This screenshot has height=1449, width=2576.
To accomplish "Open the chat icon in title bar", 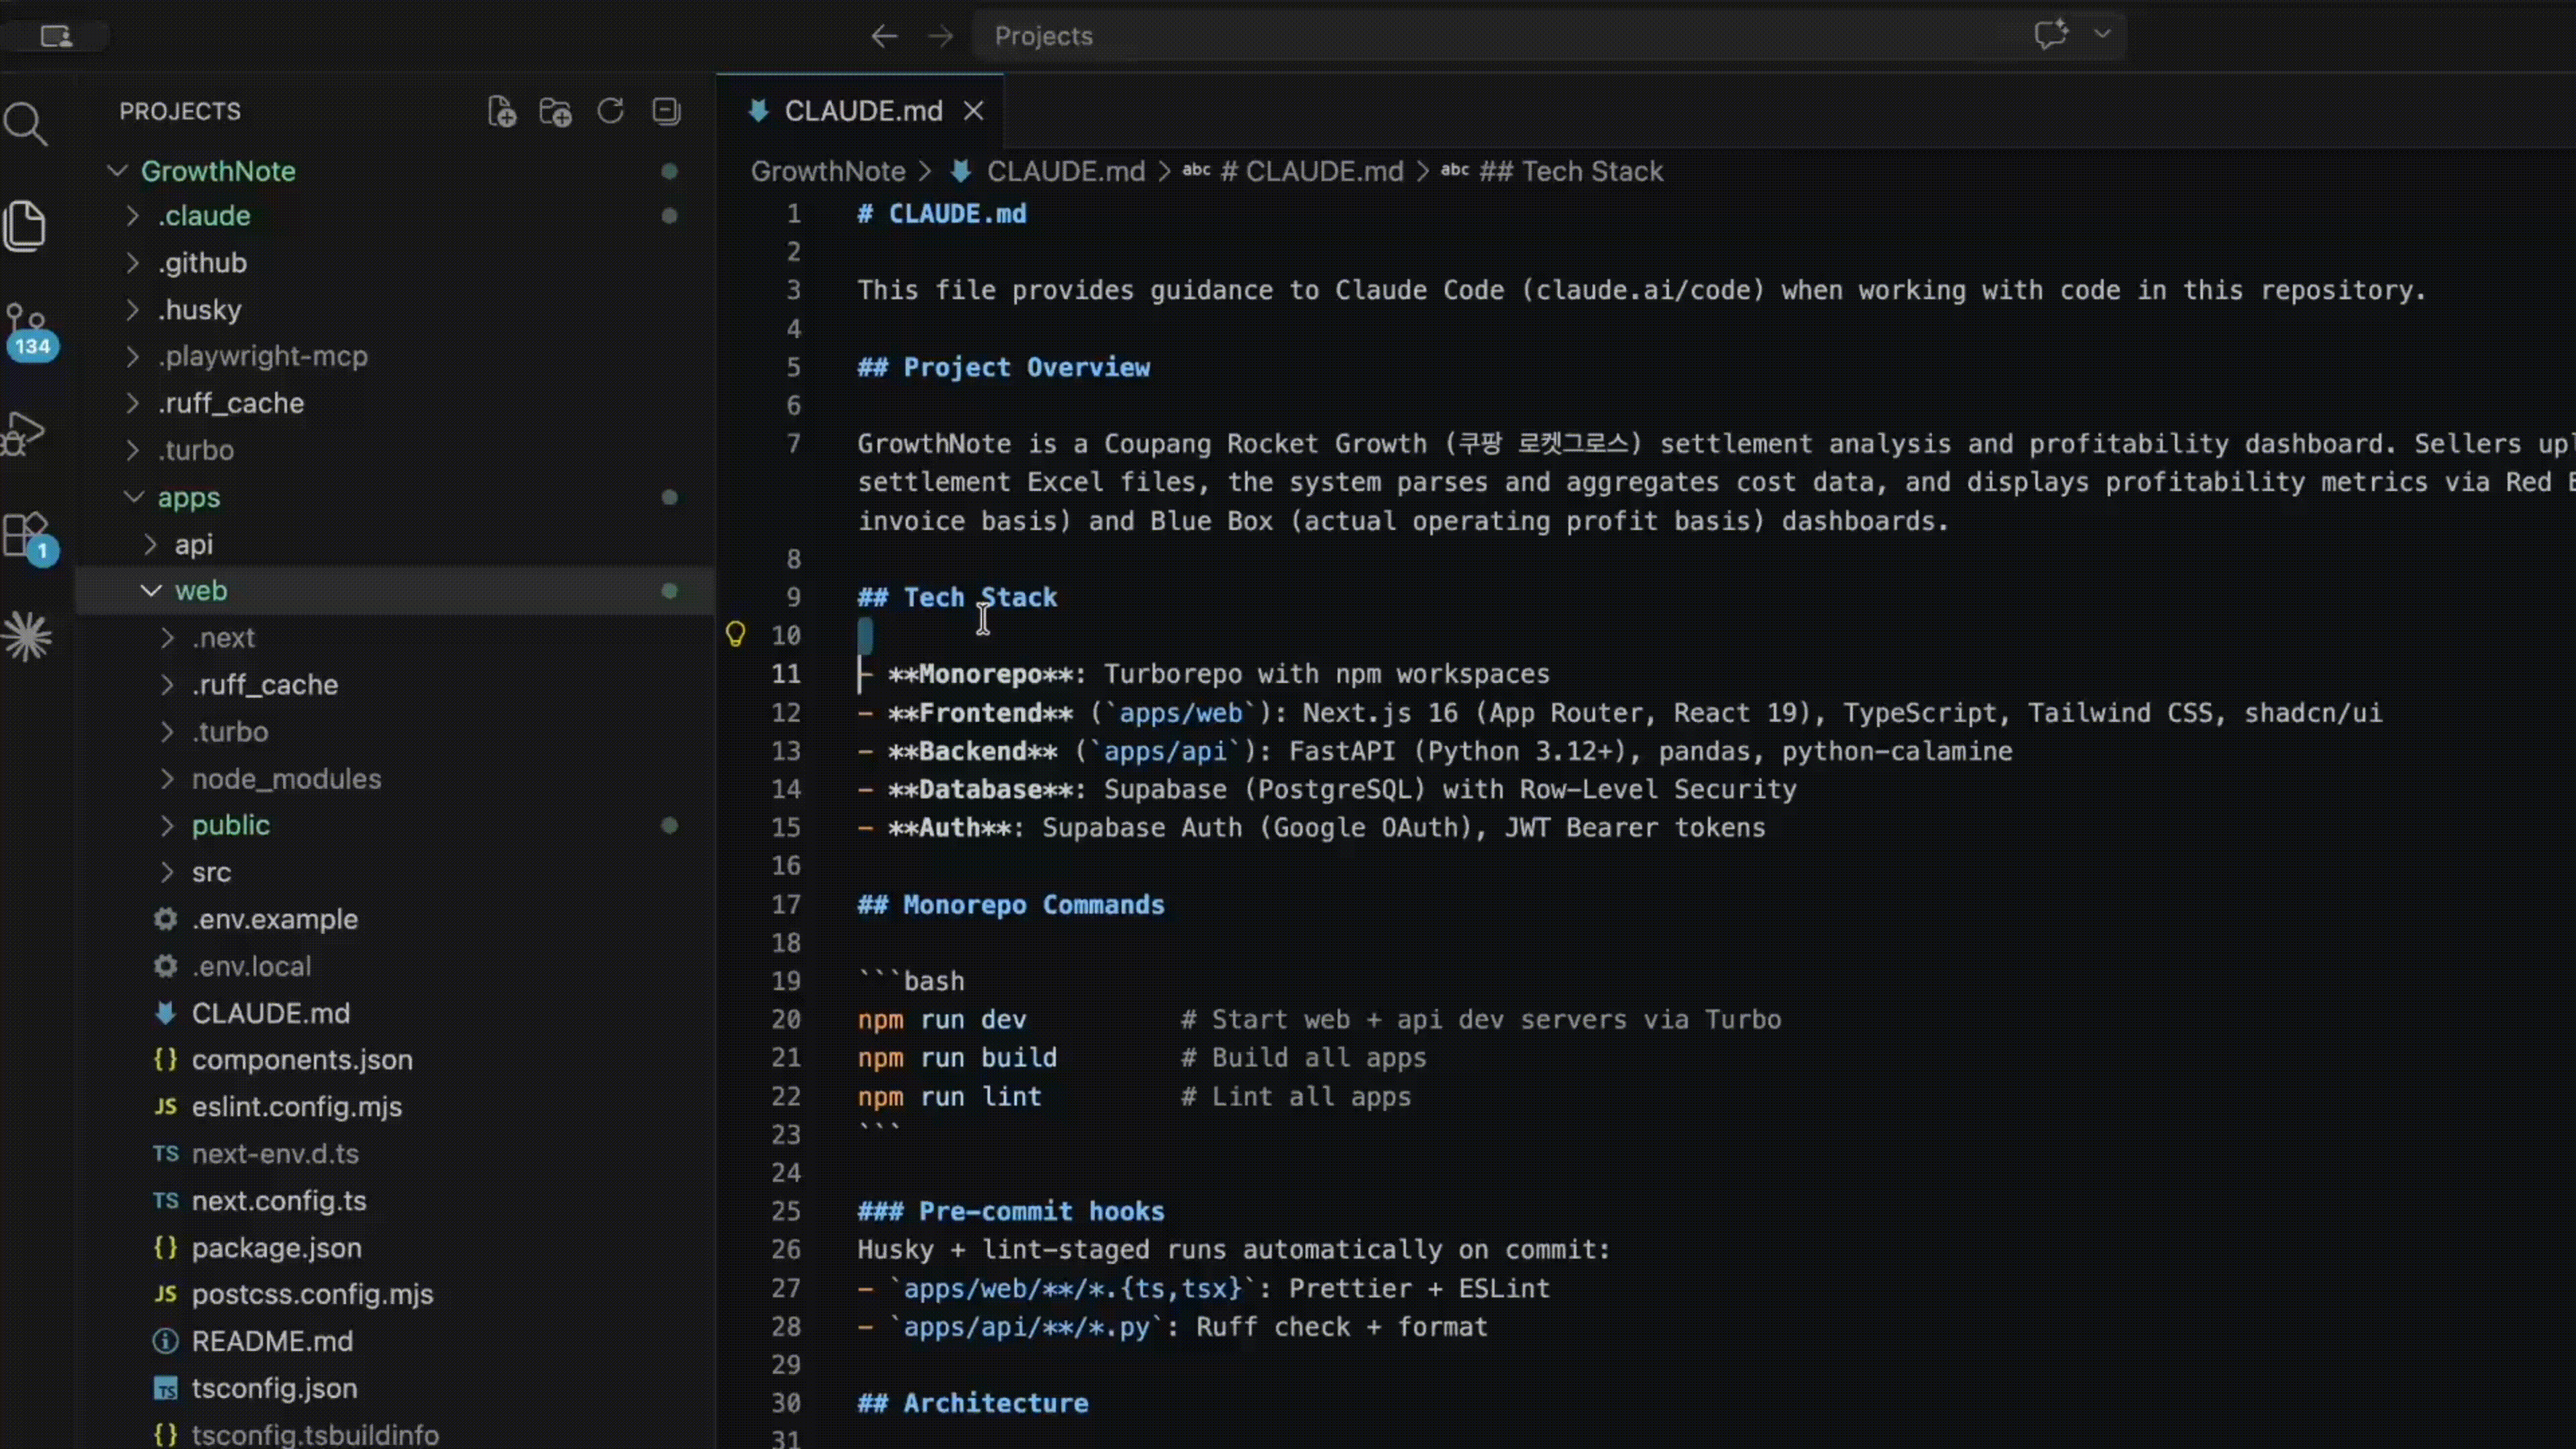I will [2051, 34].
